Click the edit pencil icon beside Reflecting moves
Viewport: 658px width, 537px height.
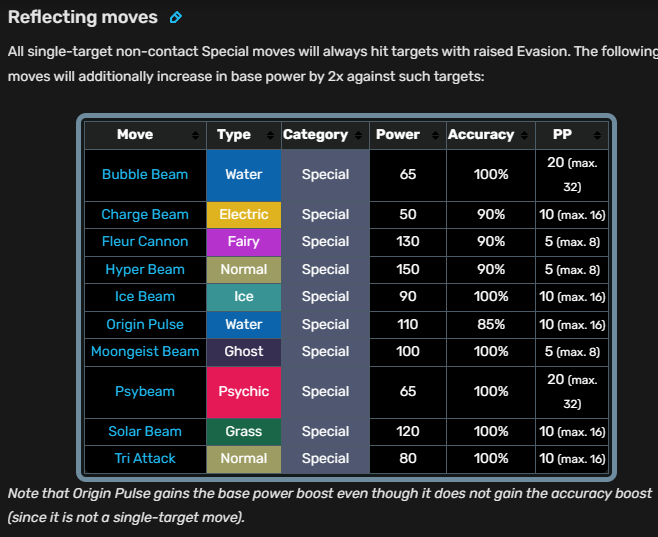click(176, 17)
